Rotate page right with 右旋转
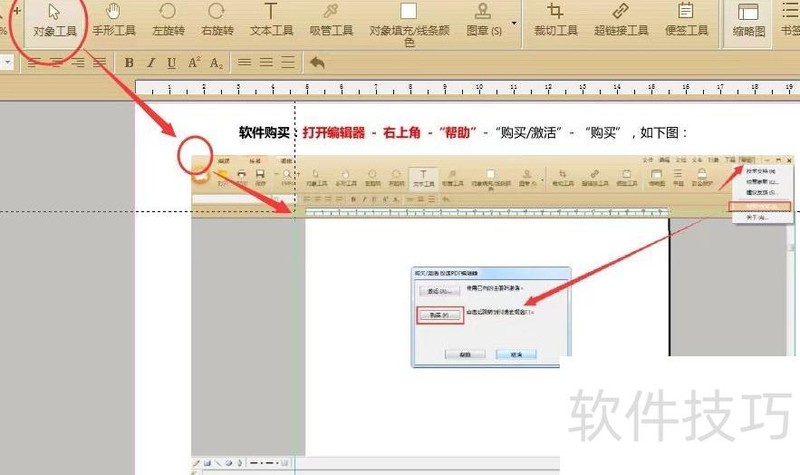 click(217, 21)
